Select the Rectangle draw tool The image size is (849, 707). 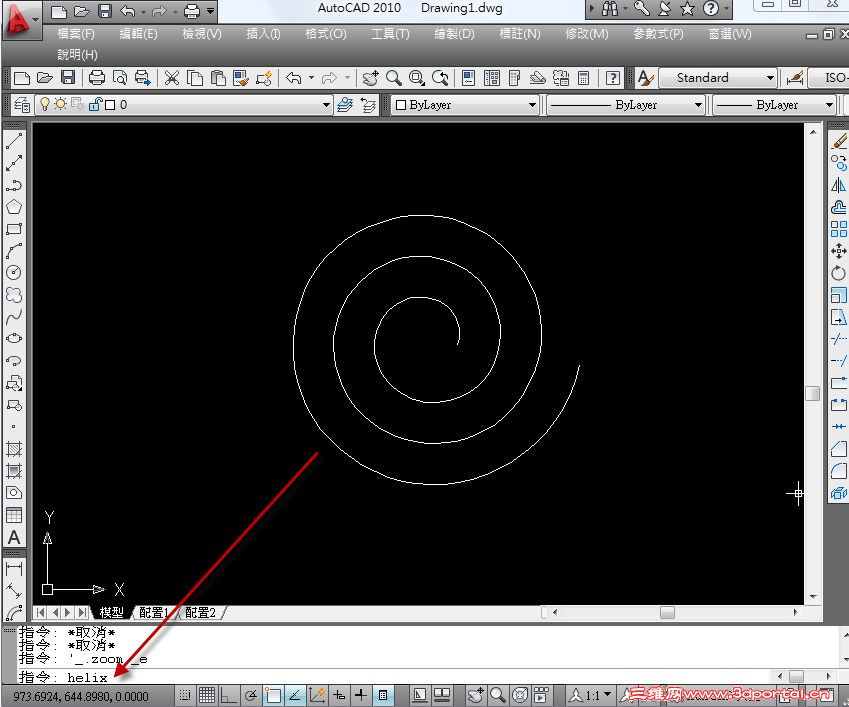click(x=14, y=228)
